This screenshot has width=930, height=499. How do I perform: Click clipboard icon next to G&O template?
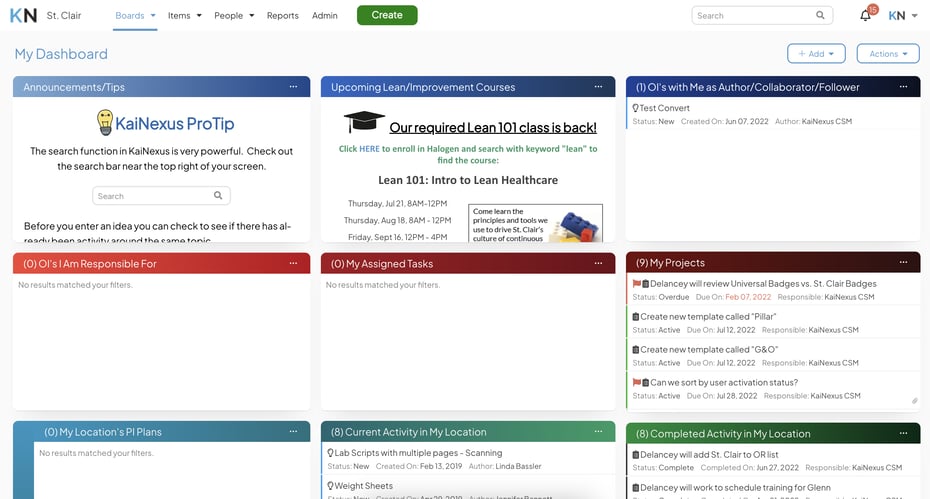pos(635,349)
